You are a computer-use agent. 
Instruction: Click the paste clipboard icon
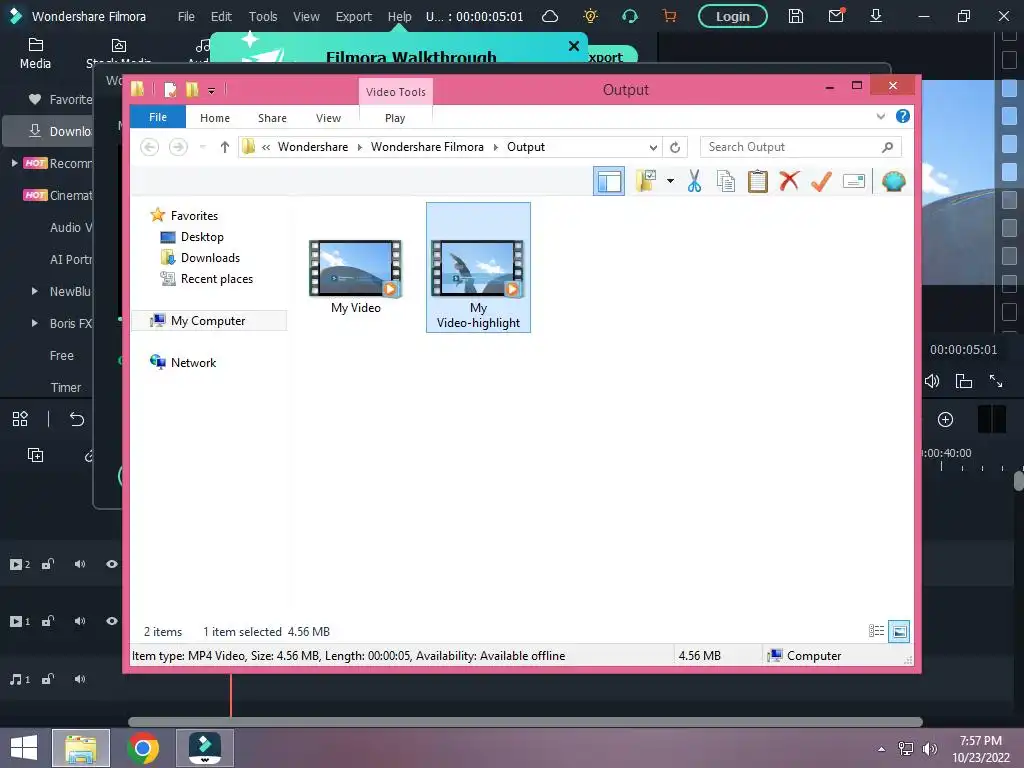758,181
